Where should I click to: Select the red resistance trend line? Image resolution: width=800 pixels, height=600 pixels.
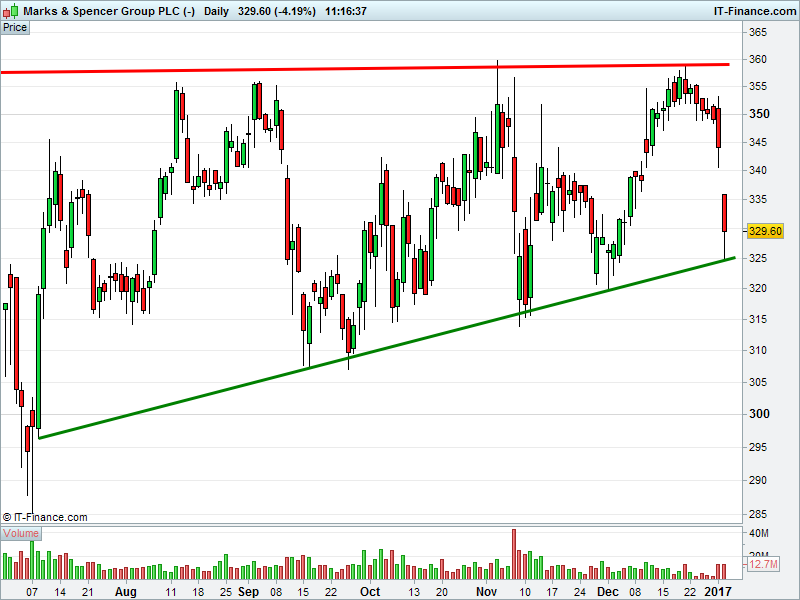(365, 68)
